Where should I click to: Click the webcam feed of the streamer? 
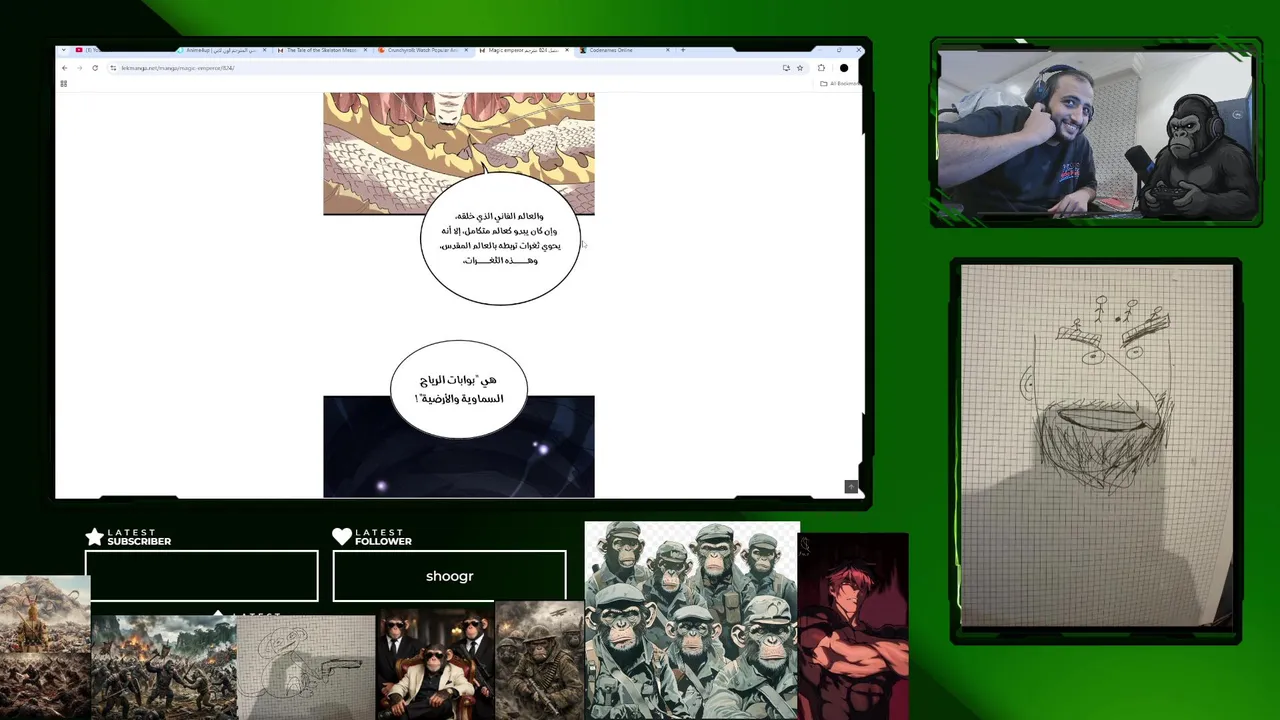[1096, 134]
